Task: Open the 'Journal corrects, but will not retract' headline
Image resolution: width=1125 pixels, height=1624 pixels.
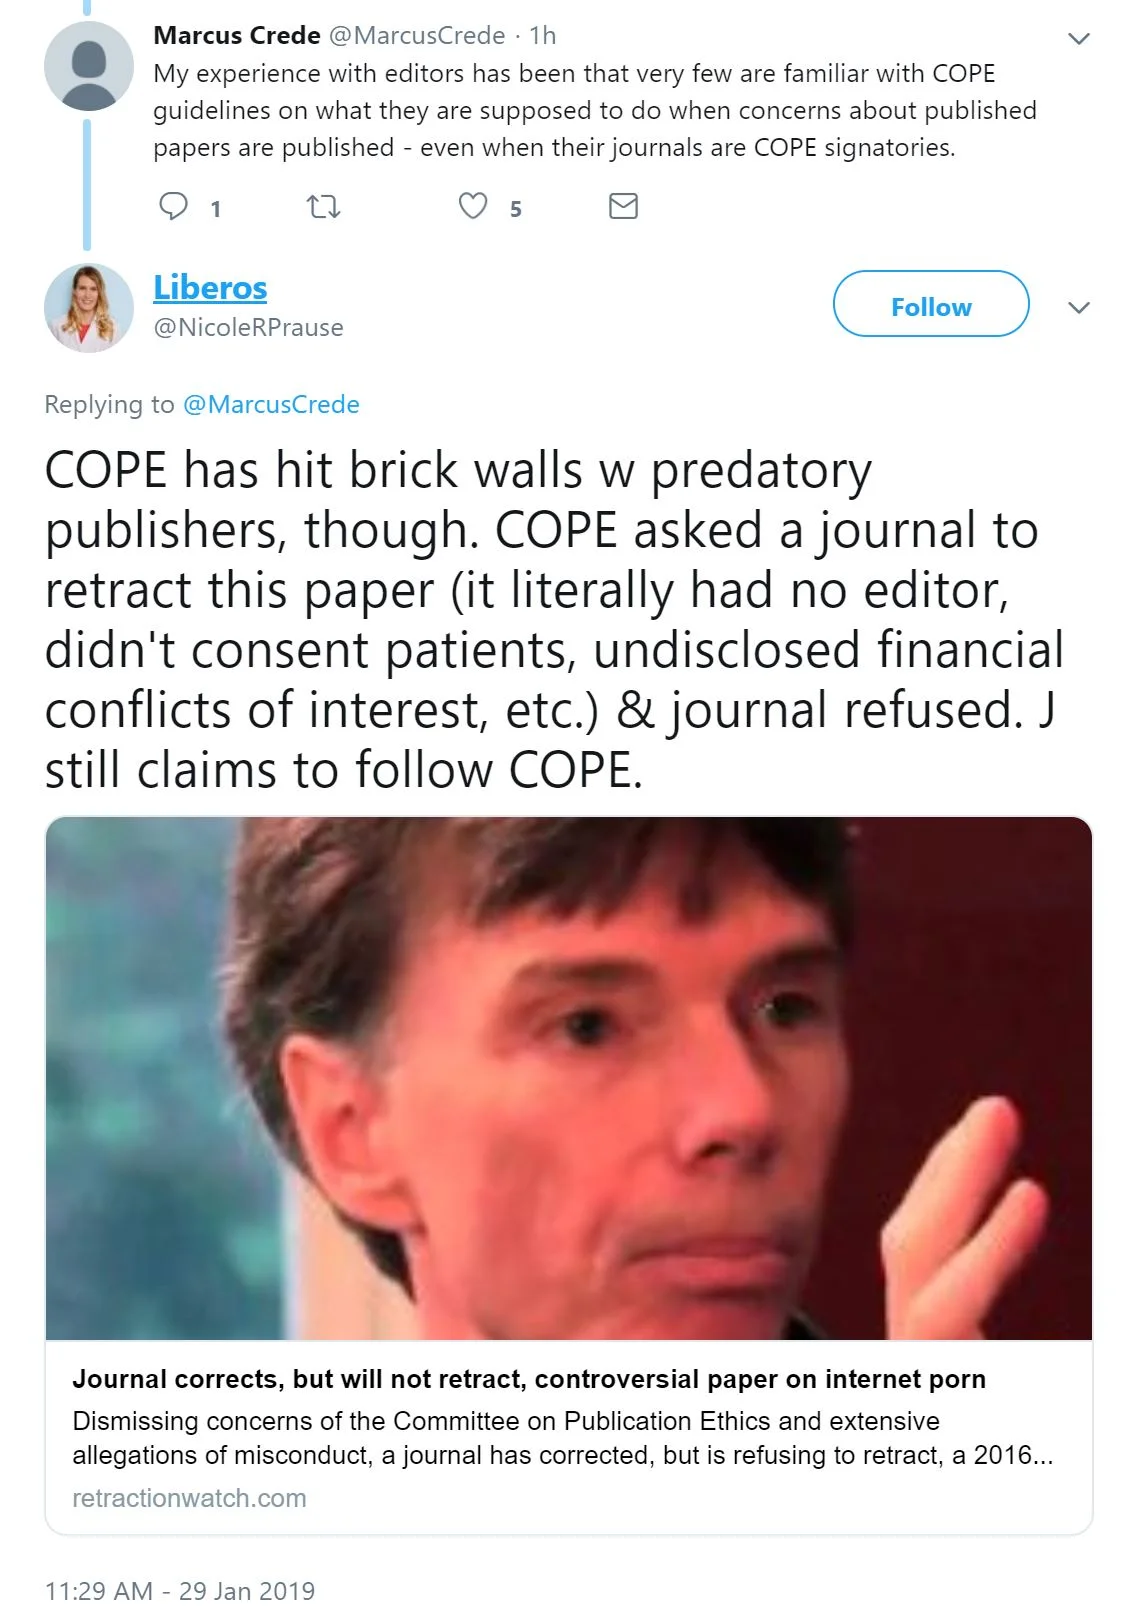Action: coord(529,1379)
